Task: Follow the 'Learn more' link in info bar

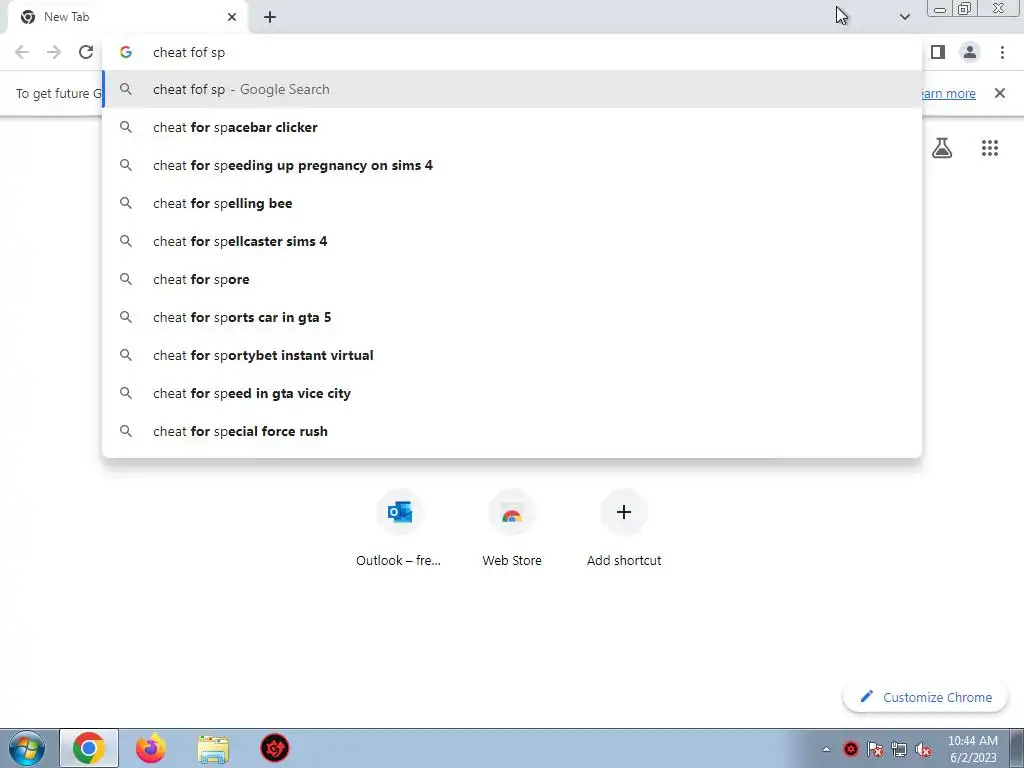Action: 947,93
